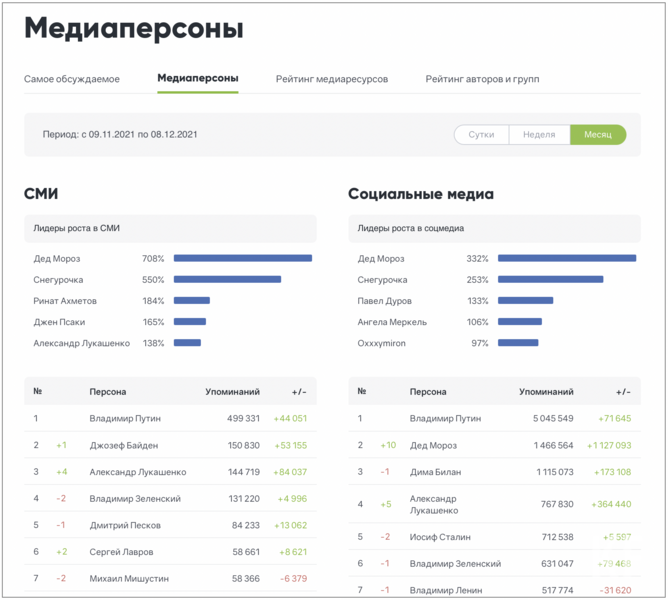Switch to Рейтинг медиаресурсов tab
This screenshot has height=600, width=668.
pyautogui.click(x=332, y=79)
